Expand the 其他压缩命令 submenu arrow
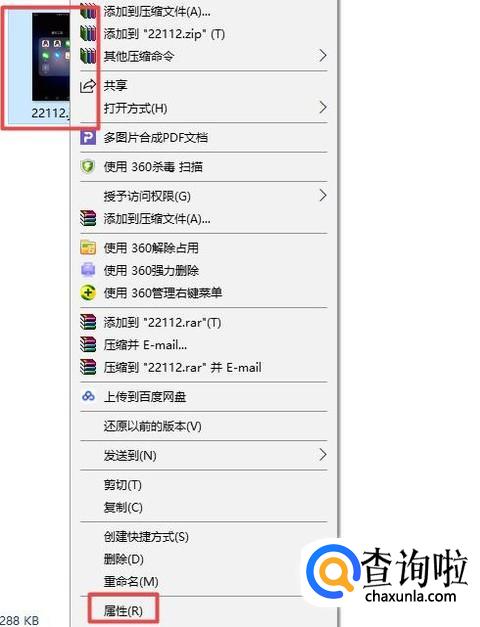The width and height of the screenshot is (480, 627). 323,56
